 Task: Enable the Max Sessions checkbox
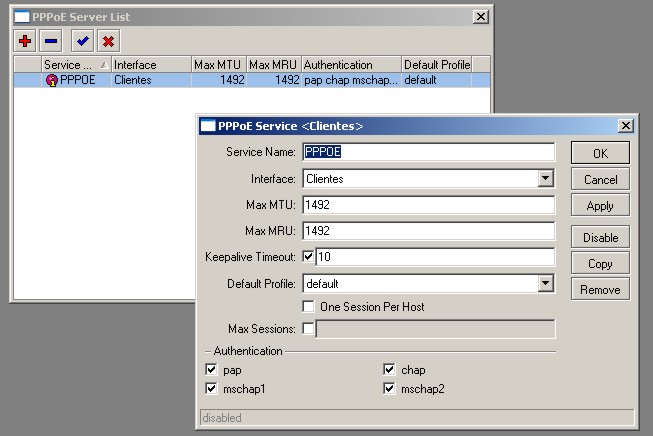coord(308,329)
